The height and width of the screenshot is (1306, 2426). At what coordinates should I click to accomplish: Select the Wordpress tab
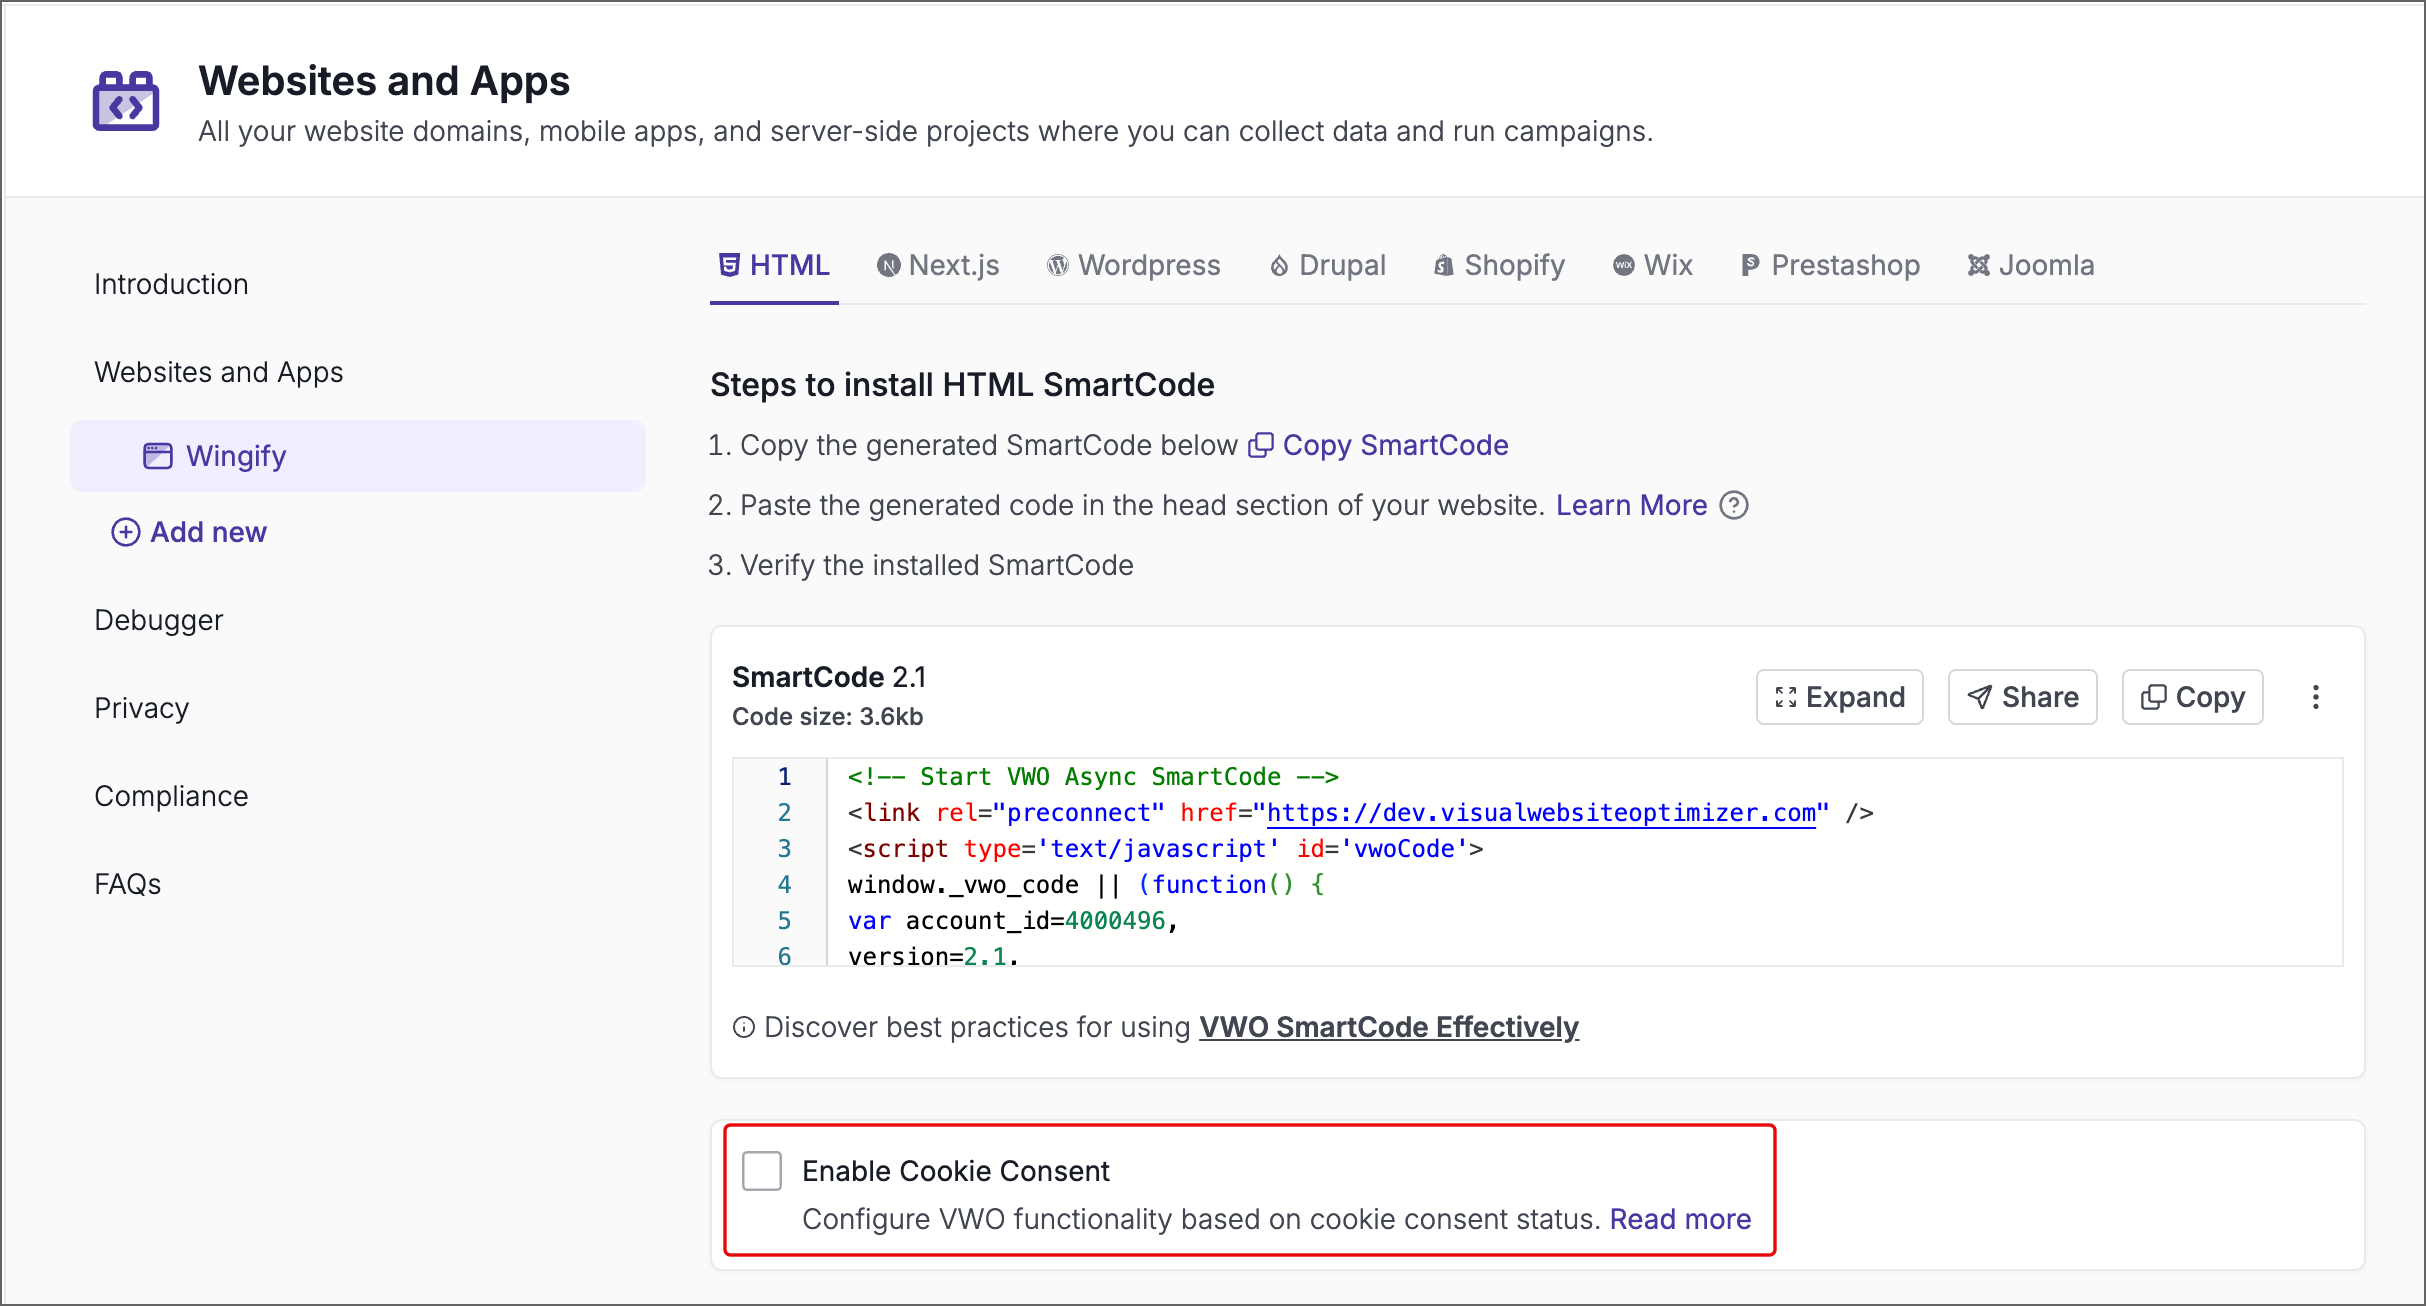coord(1134,265)
